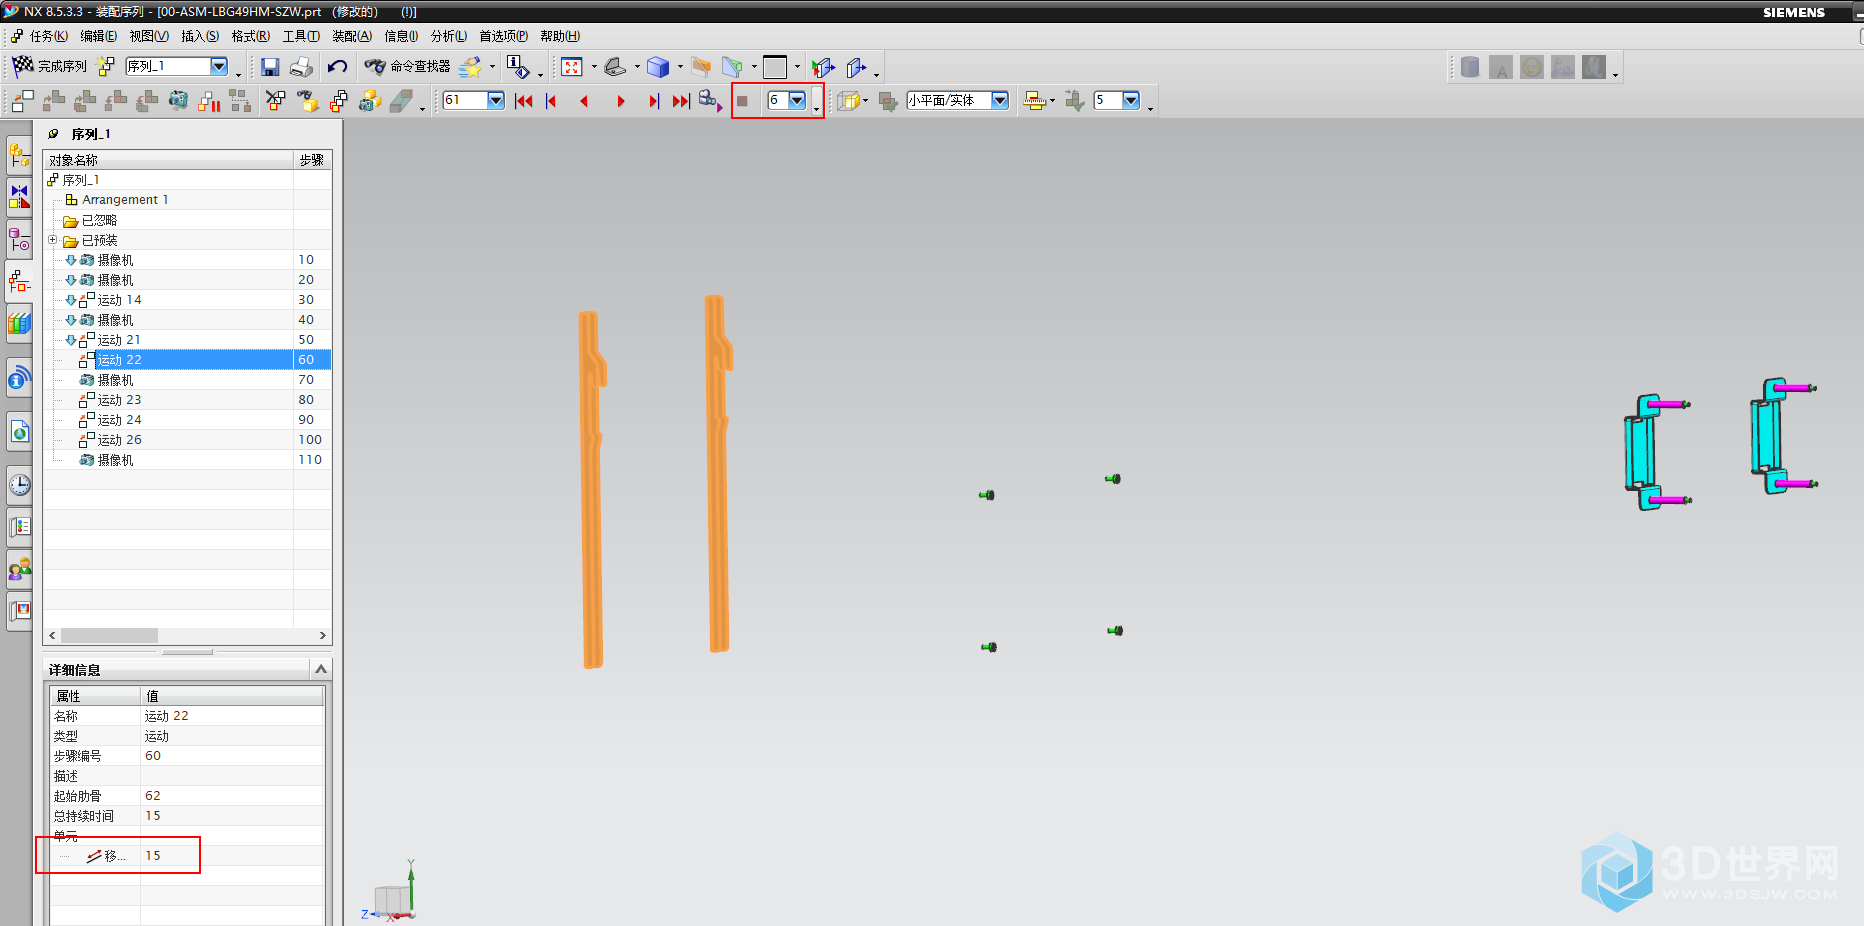The height and width of the screenshot is (926, 1864).
Task: Open the current frame 61 dropdown
Action: coord(496,100)
